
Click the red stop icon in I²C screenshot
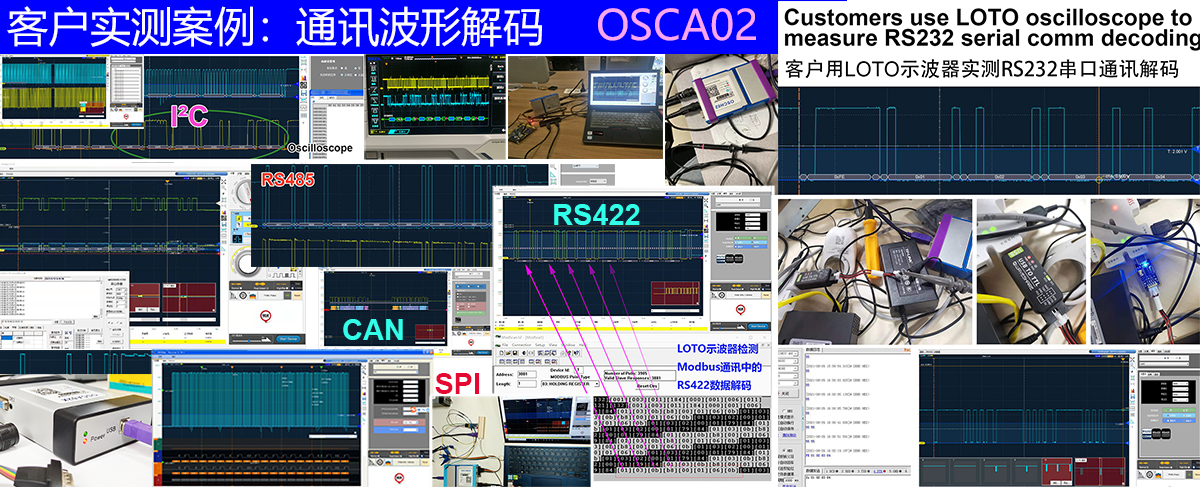point(126,116)
